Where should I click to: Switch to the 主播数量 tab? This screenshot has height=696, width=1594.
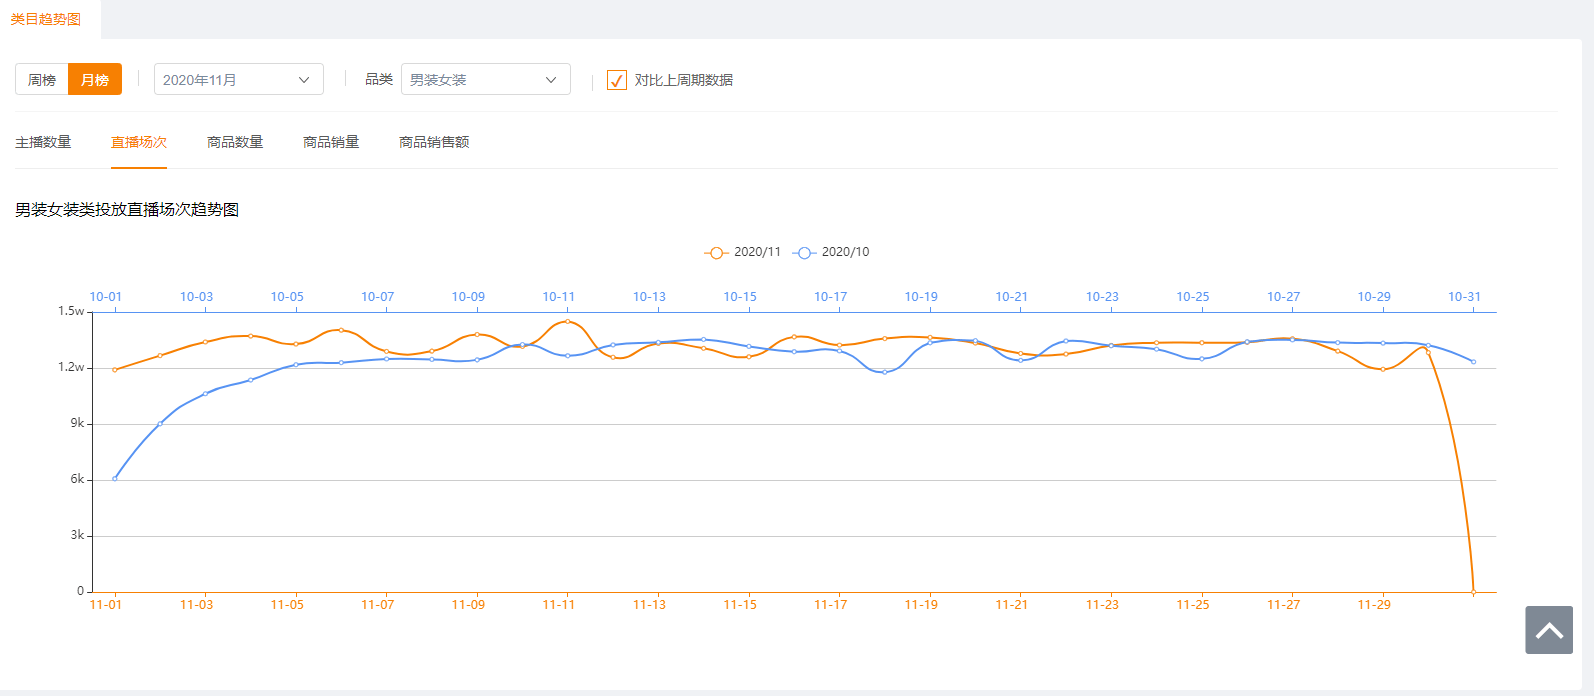pos(43,142)
